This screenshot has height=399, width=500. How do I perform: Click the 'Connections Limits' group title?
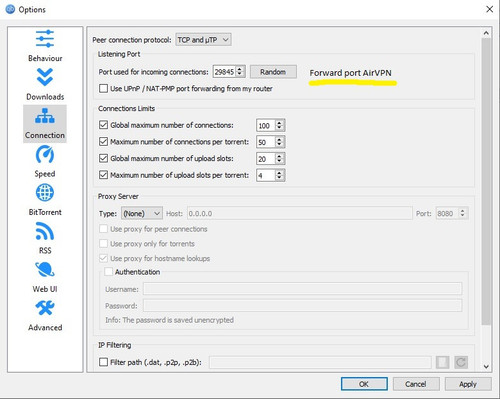coord(126,108)
